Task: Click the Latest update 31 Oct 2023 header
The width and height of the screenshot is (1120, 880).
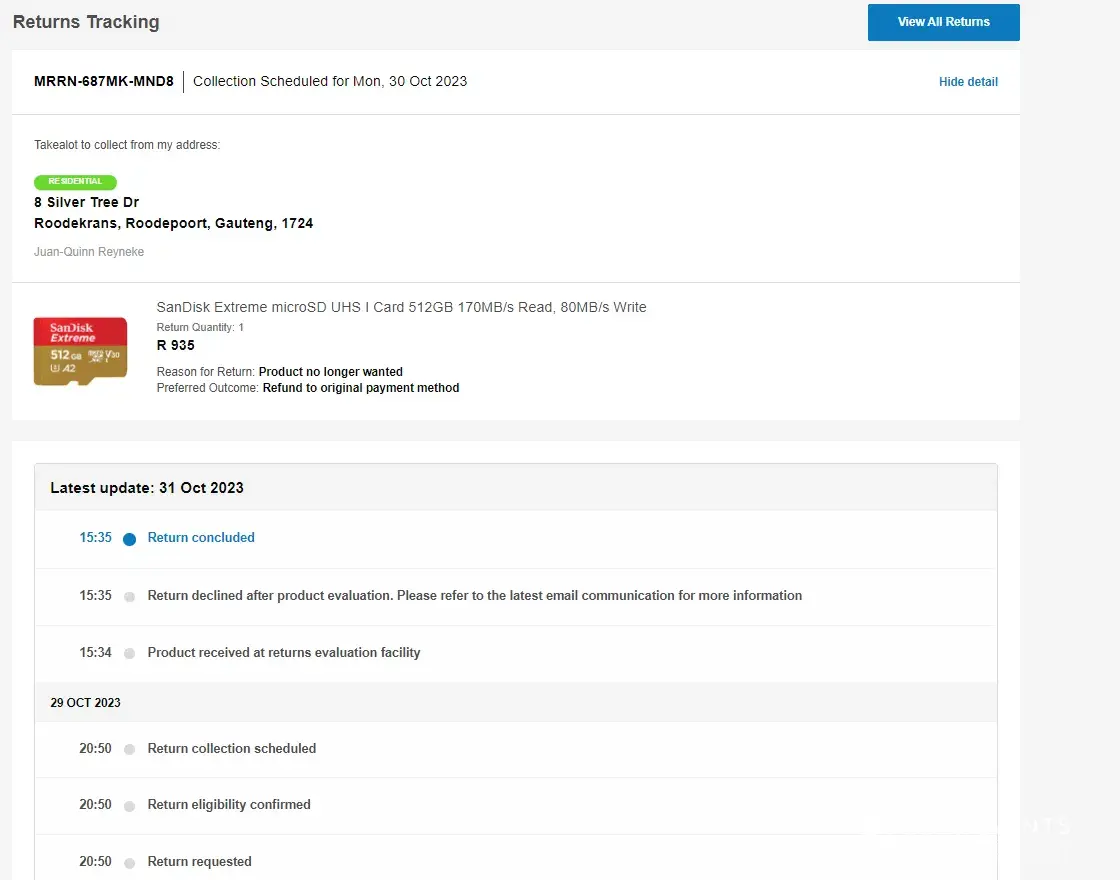Action: (147, 488)
